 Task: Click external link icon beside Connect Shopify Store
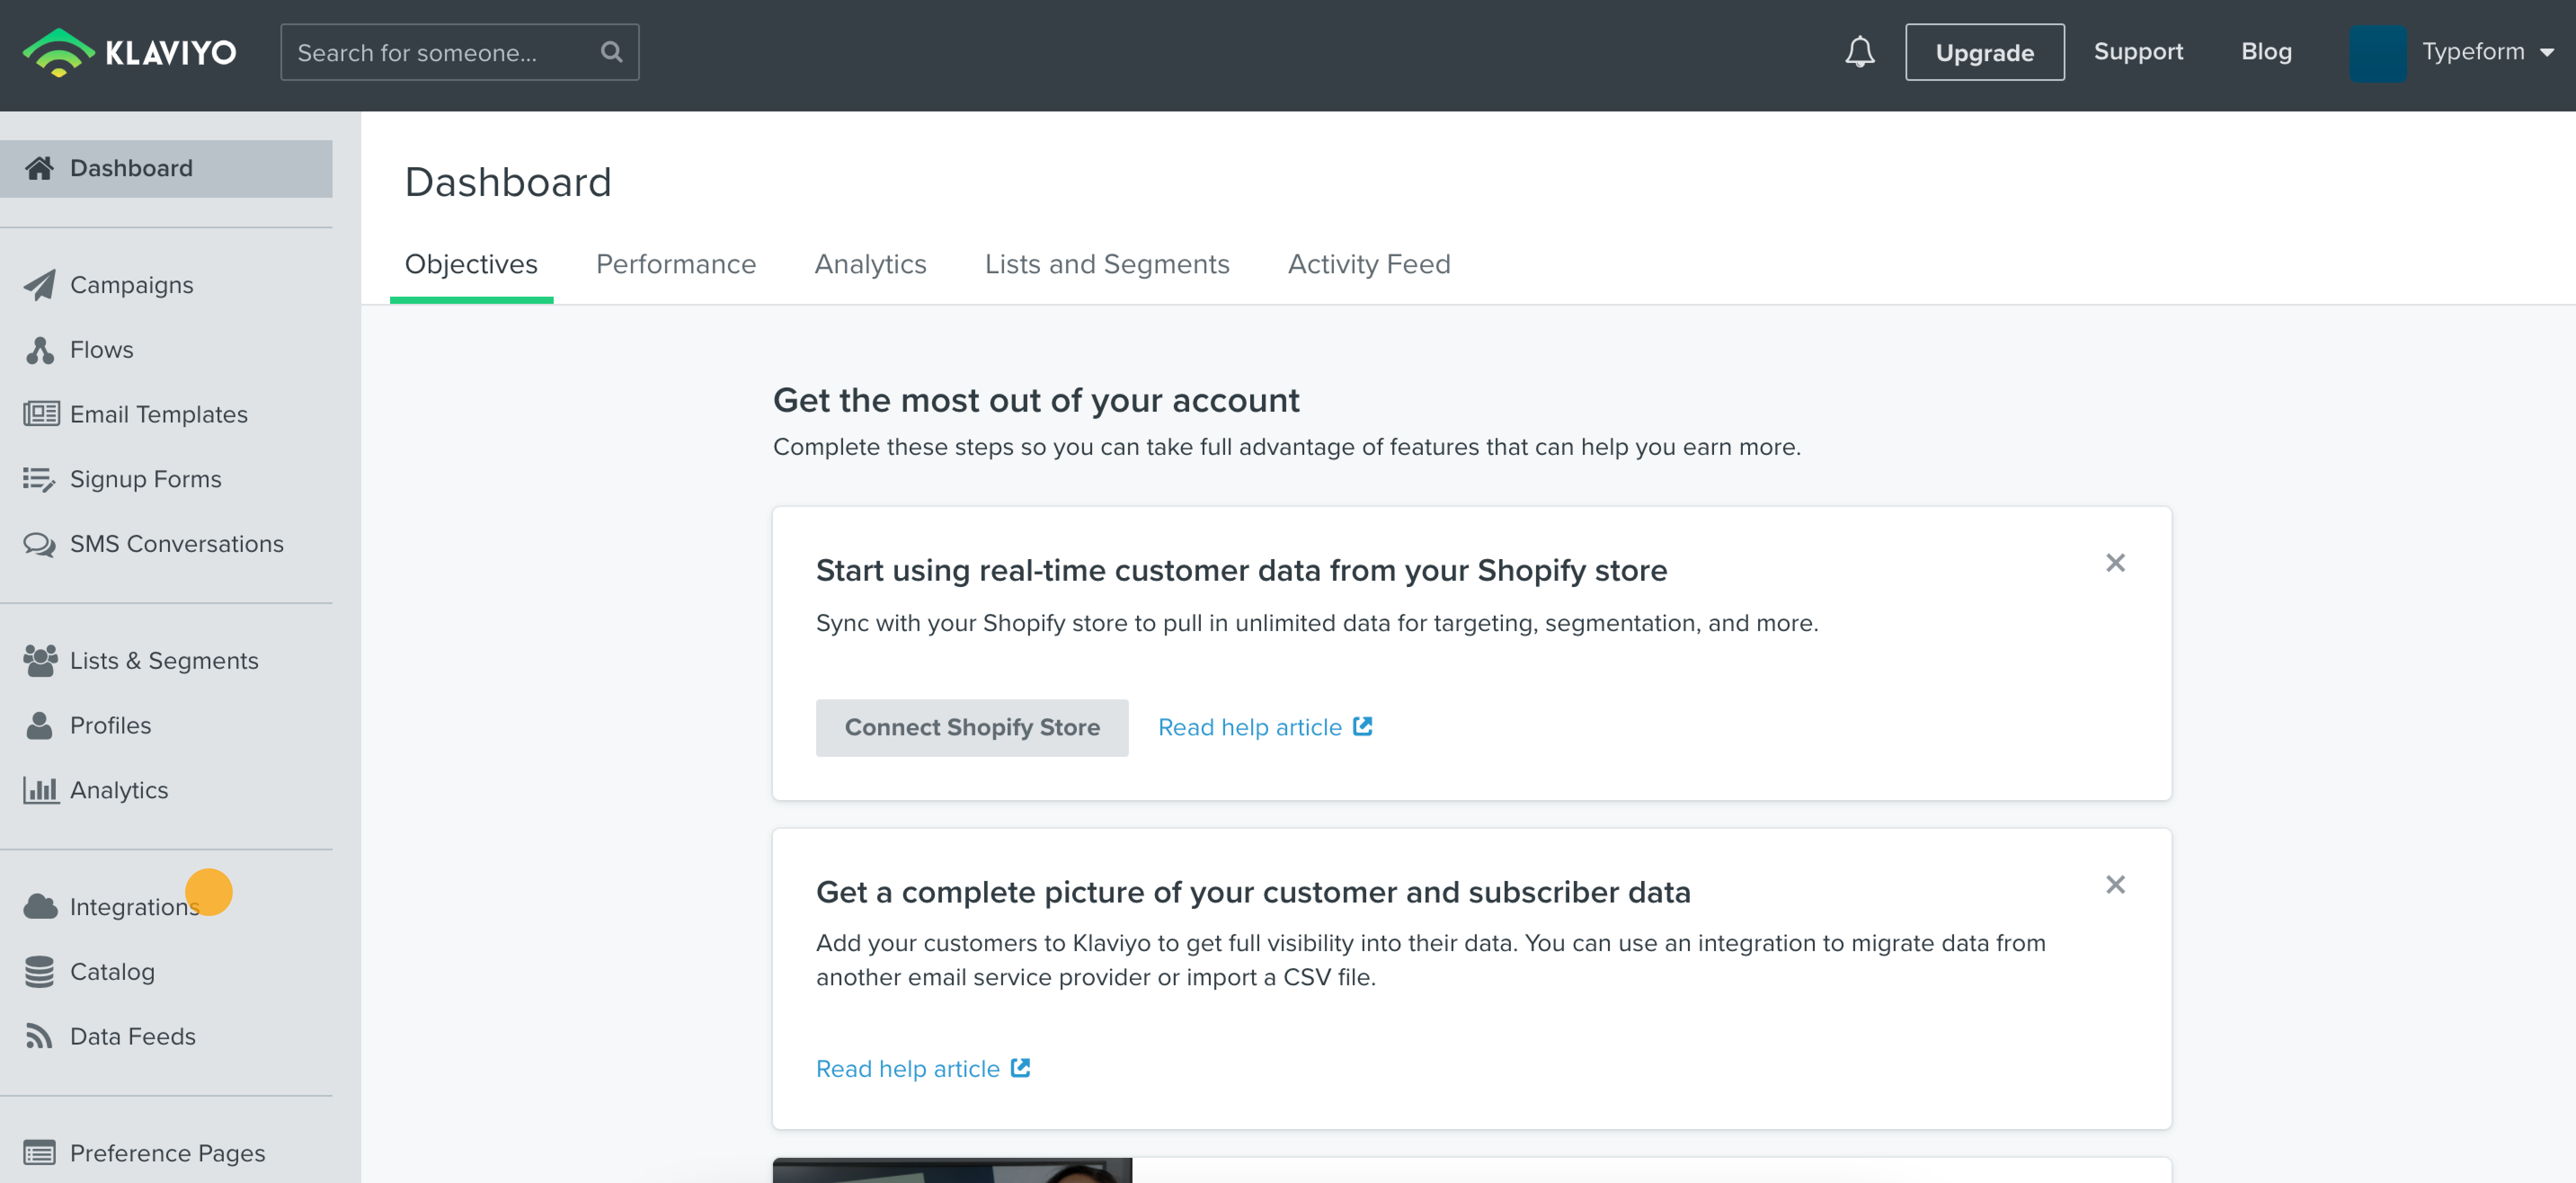click(x=1362, y=726)
